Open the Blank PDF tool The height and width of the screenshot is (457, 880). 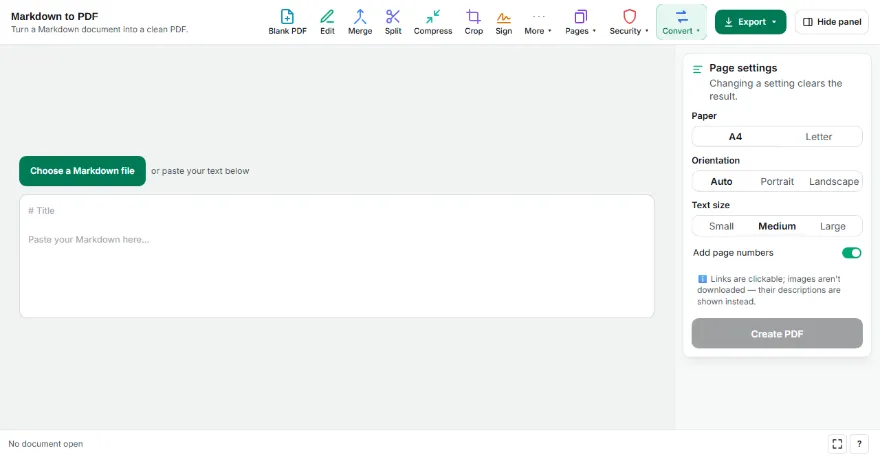coord(287,22)
